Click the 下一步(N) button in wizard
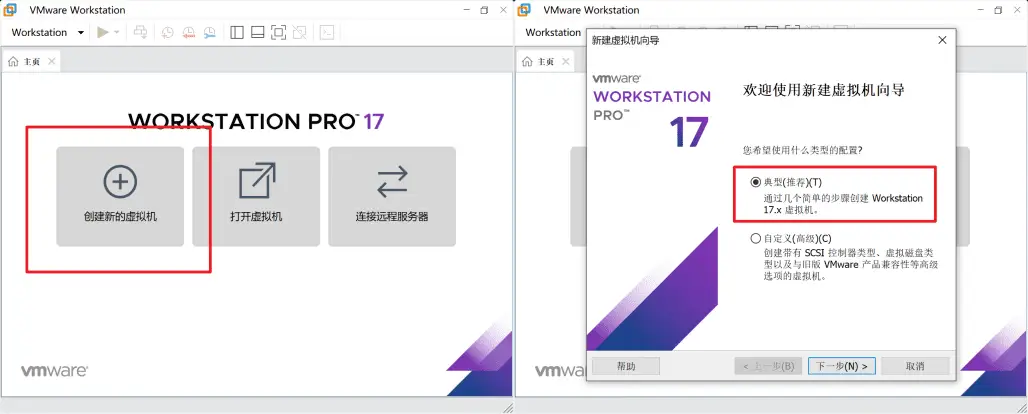 pos(841,366)
